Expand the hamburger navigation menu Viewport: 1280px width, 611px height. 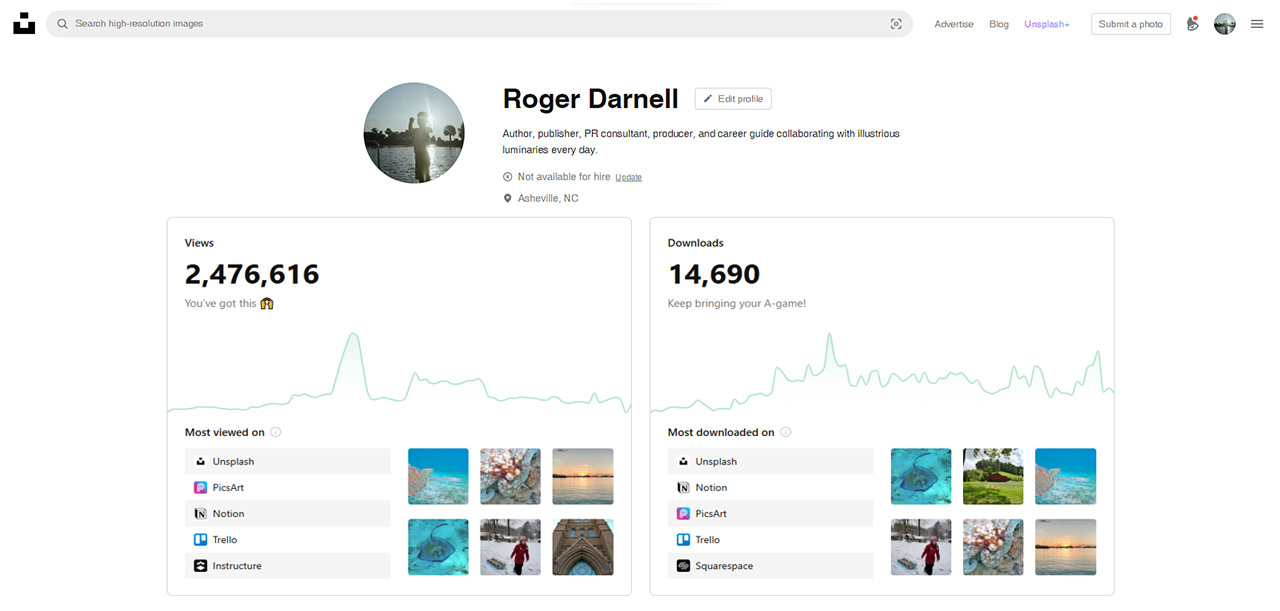tap(1257, 24)
